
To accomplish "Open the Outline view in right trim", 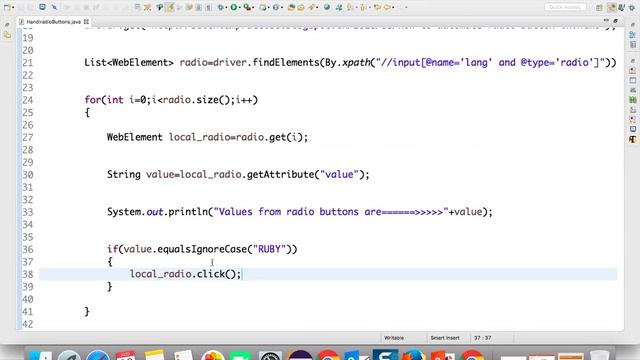I will [633, 35].
